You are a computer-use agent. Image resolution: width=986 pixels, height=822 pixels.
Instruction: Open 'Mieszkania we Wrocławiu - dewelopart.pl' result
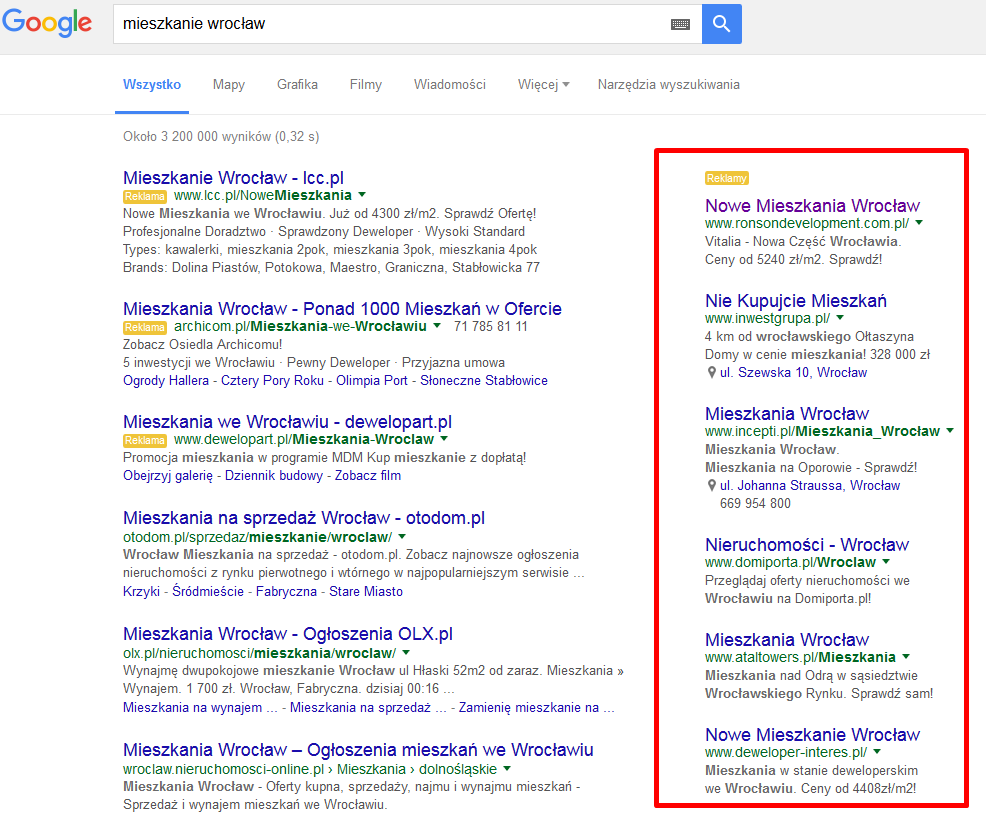point(287,421)
